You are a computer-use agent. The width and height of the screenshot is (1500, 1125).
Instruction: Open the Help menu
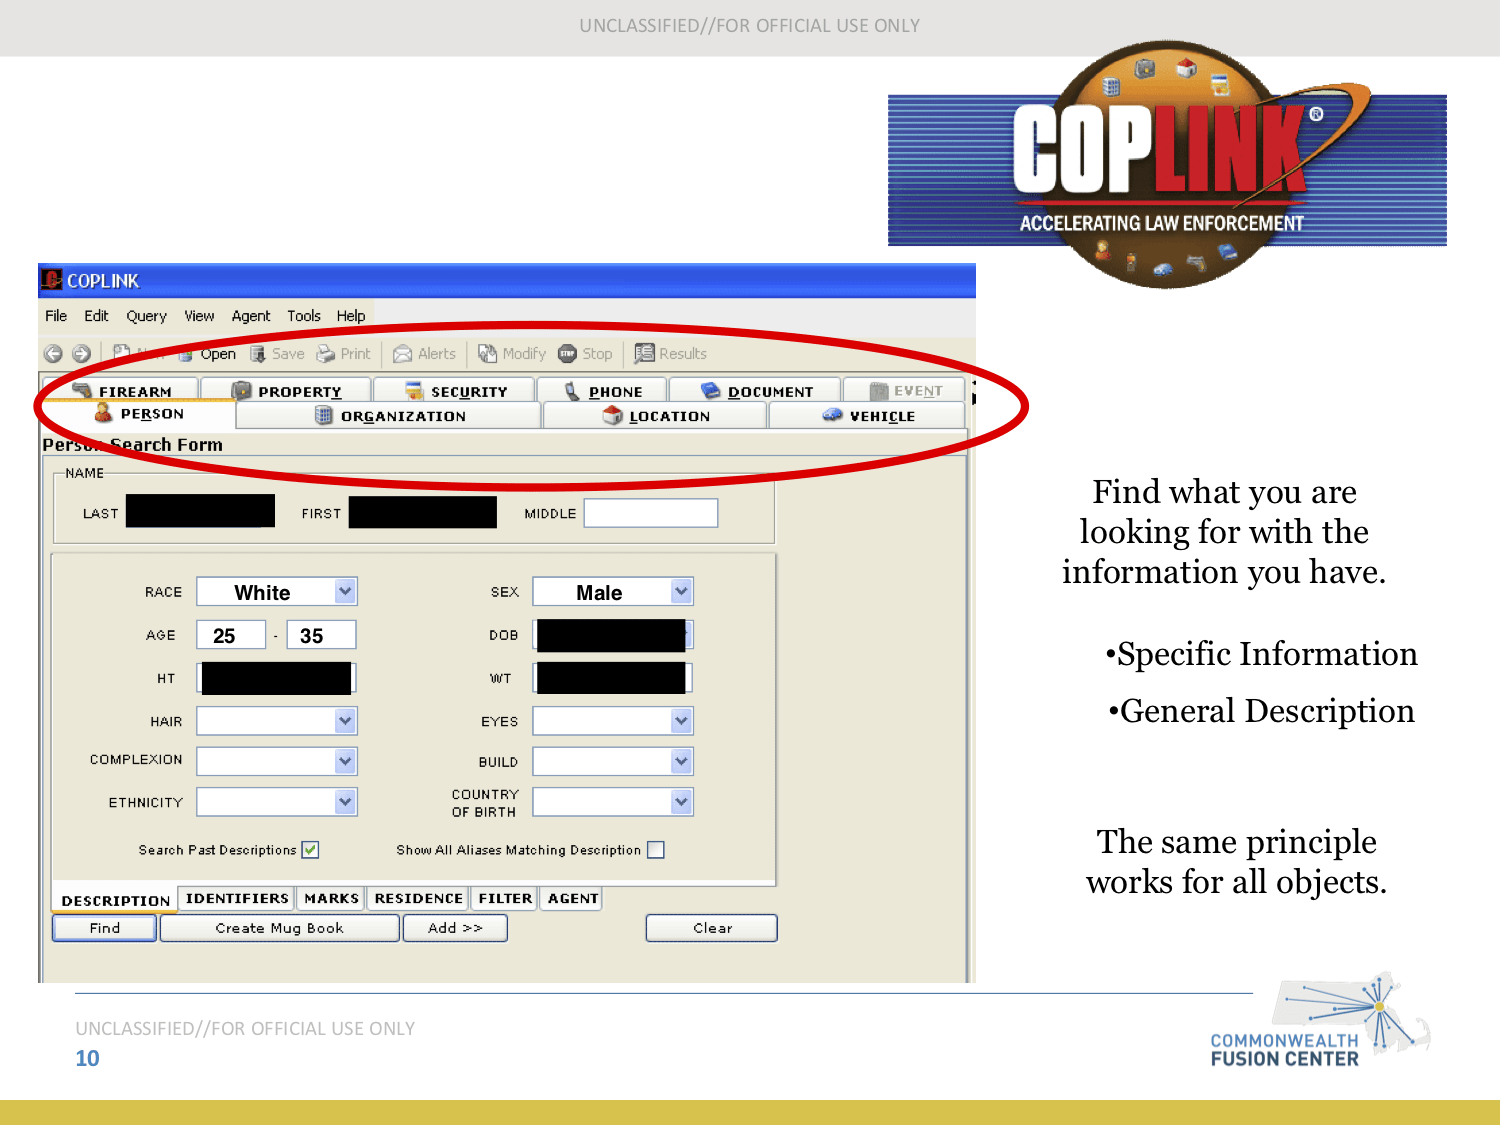click(351, 316)
